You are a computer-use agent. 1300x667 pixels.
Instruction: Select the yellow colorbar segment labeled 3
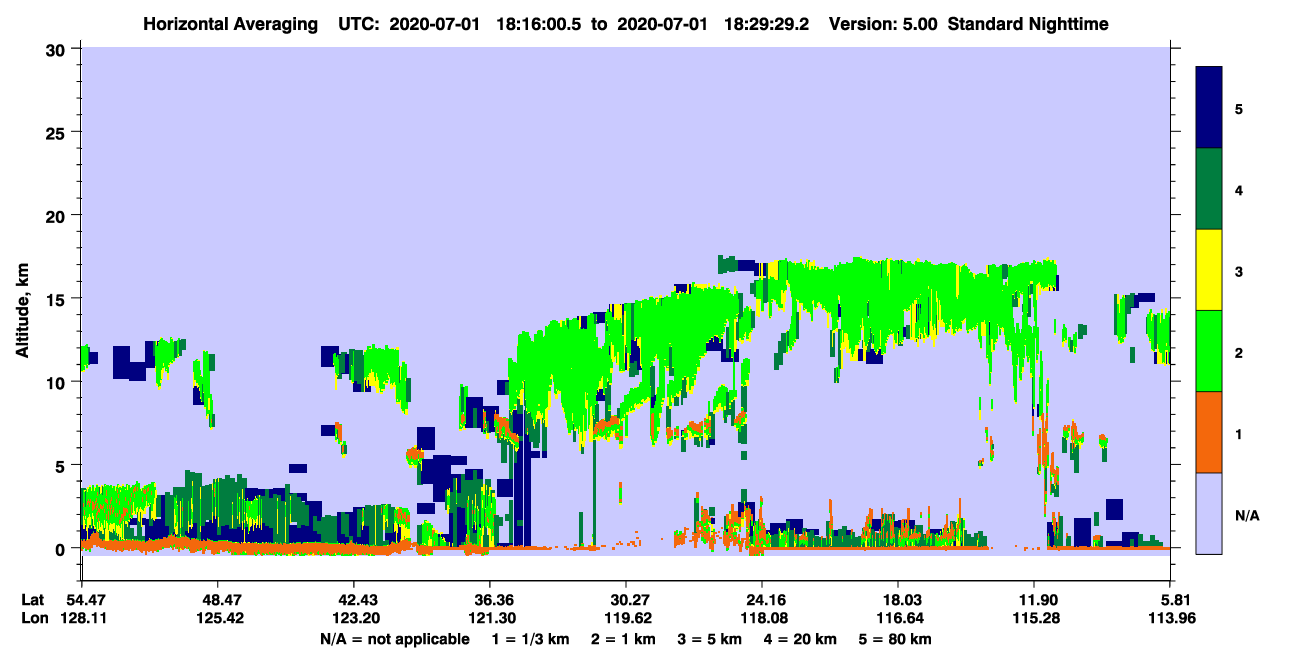[x=1210, y=270]
